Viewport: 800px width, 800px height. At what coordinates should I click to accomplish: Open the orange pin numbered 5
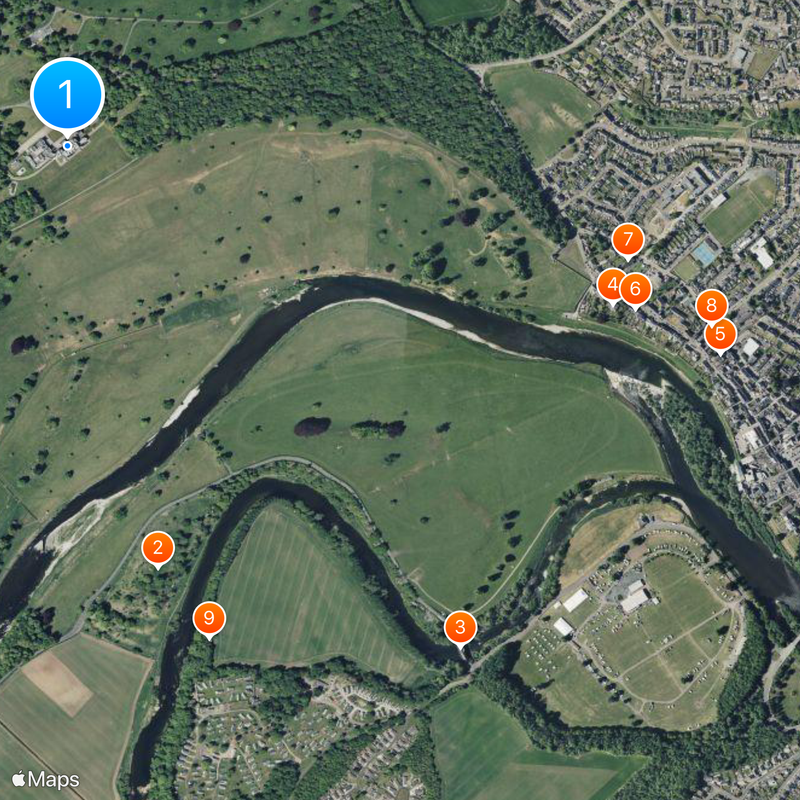tap(720, 335)
